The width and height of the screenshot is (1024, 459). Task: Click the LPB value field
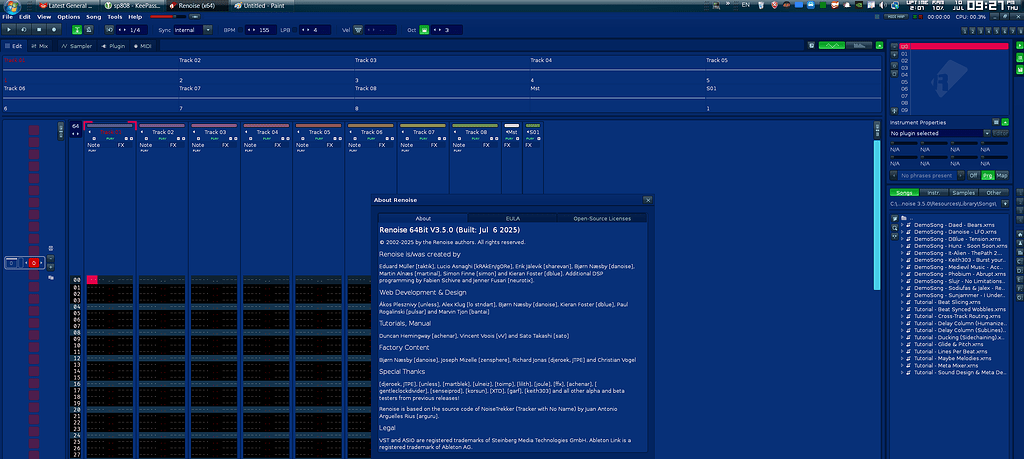(314, 30)
